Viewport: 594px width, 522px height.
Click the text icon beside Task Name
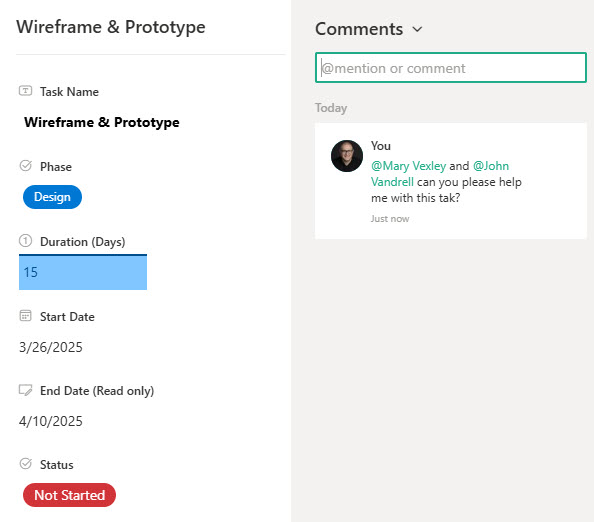tap(25, 91)
